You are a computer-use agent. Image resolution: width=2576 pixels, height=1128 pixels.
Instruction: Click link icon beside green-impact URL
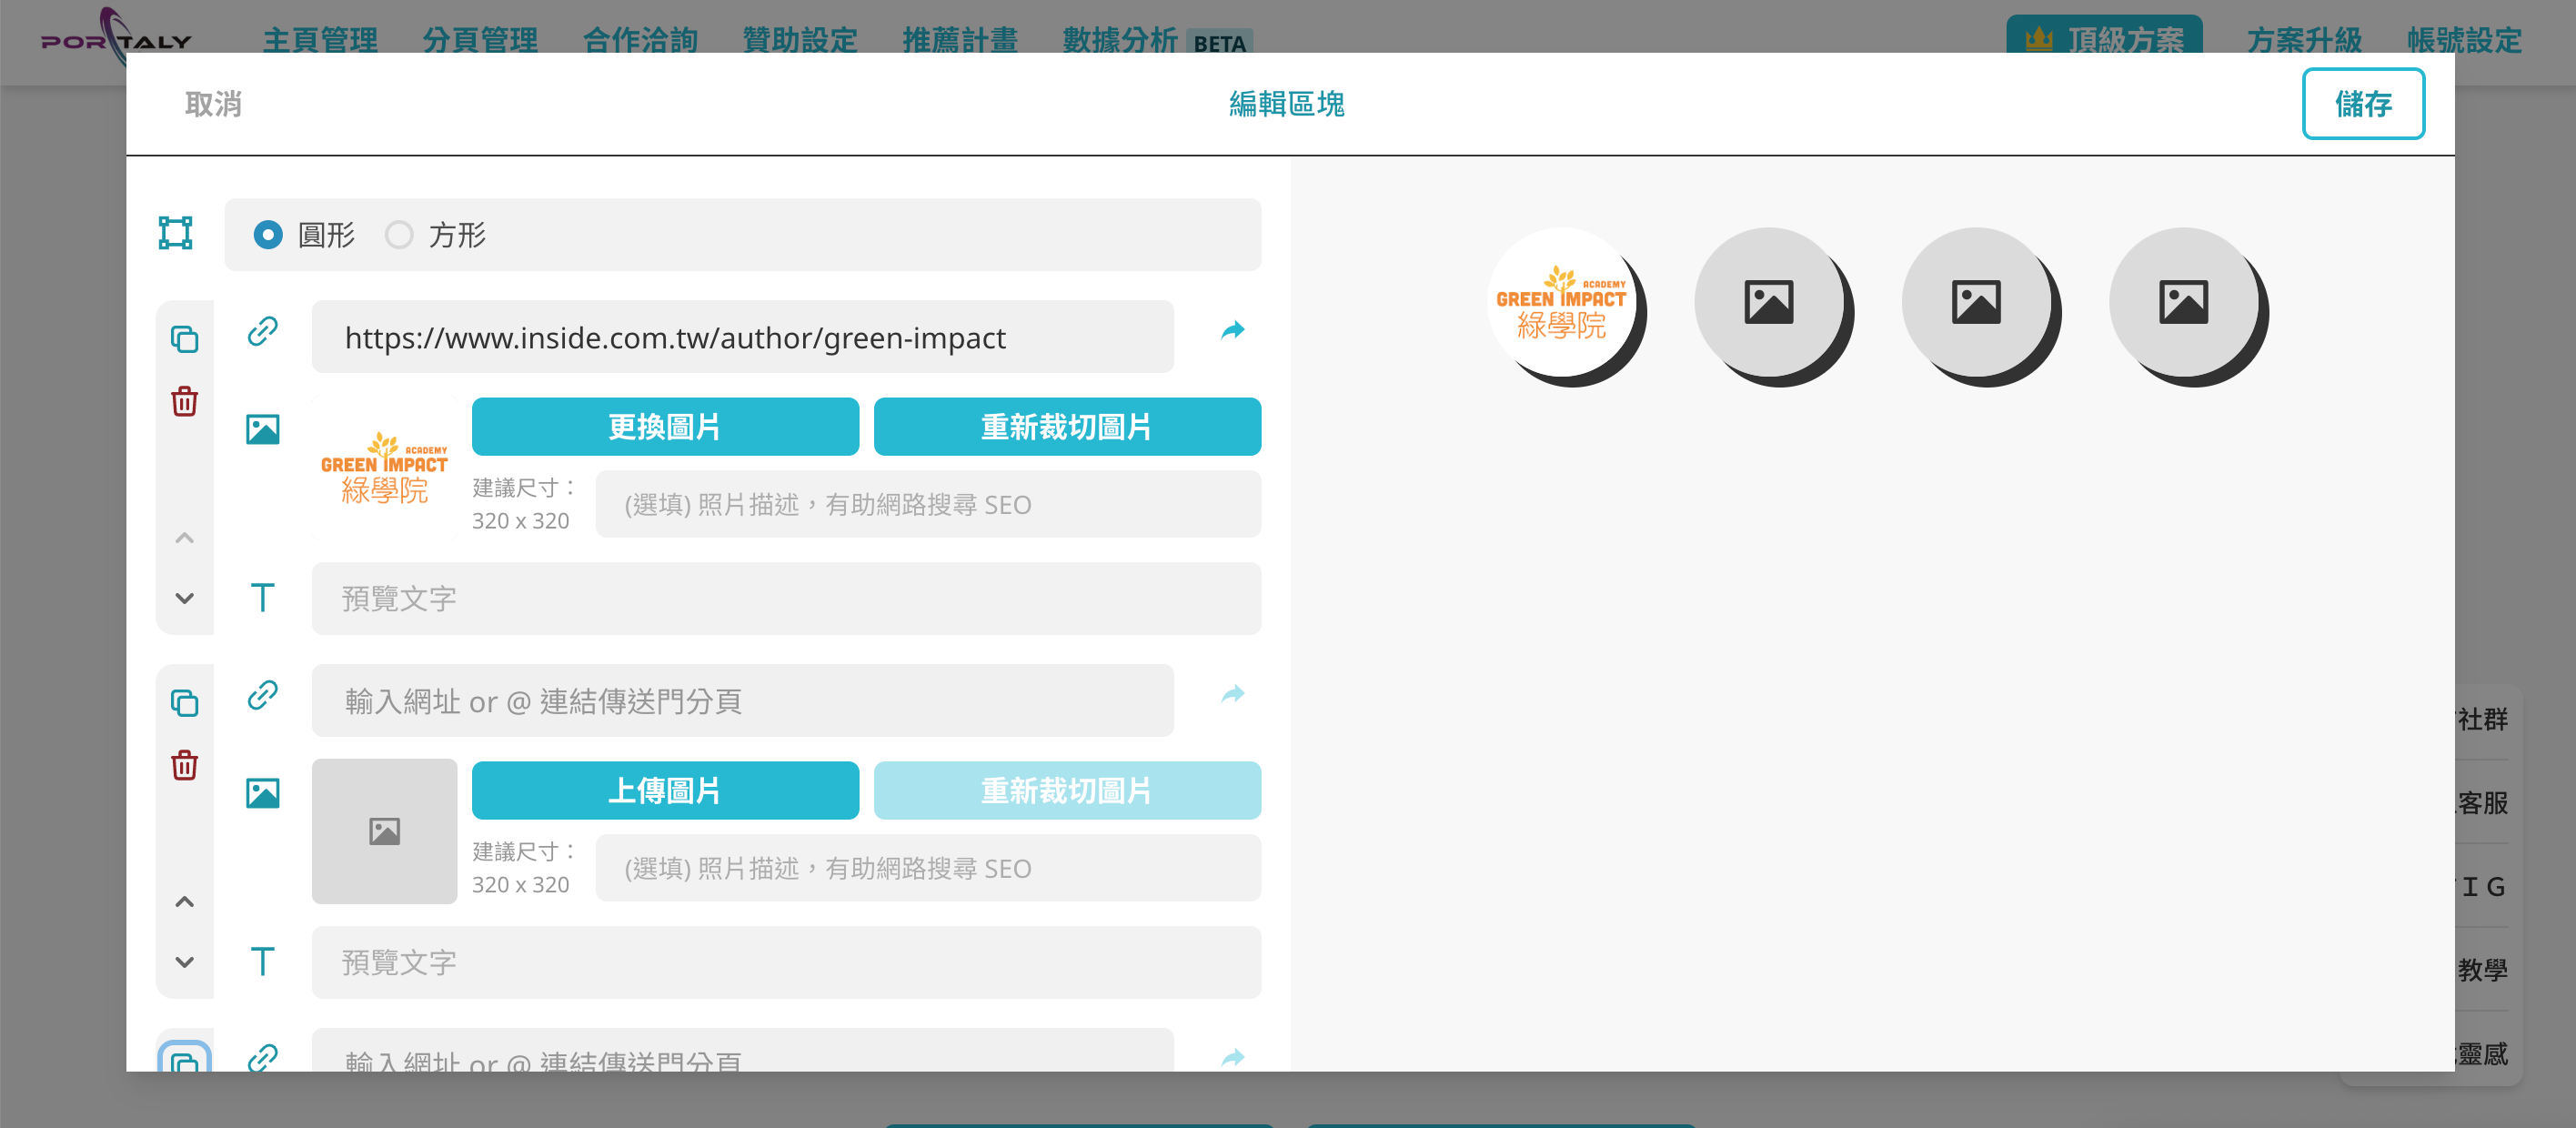click(262, 331)
